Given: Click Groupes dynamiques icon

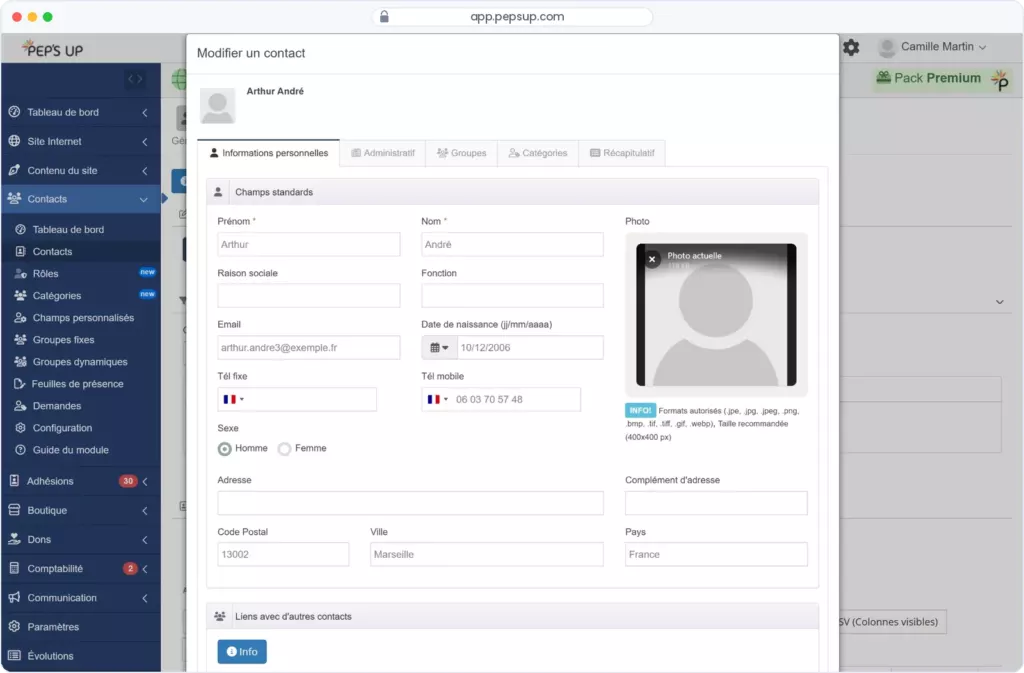Looking at the screenshot, I should [20, 362].
